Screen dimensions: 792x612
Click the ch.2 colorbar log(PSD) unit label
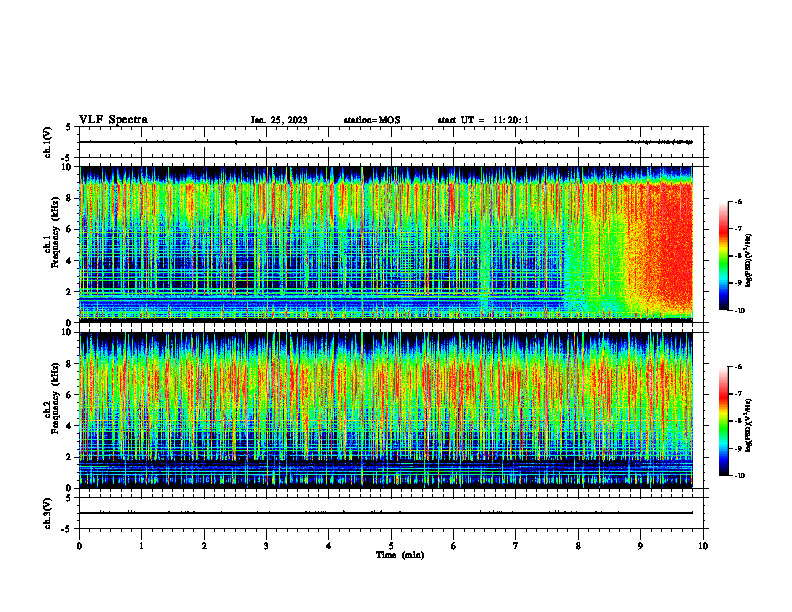click(x=749, y=425)
